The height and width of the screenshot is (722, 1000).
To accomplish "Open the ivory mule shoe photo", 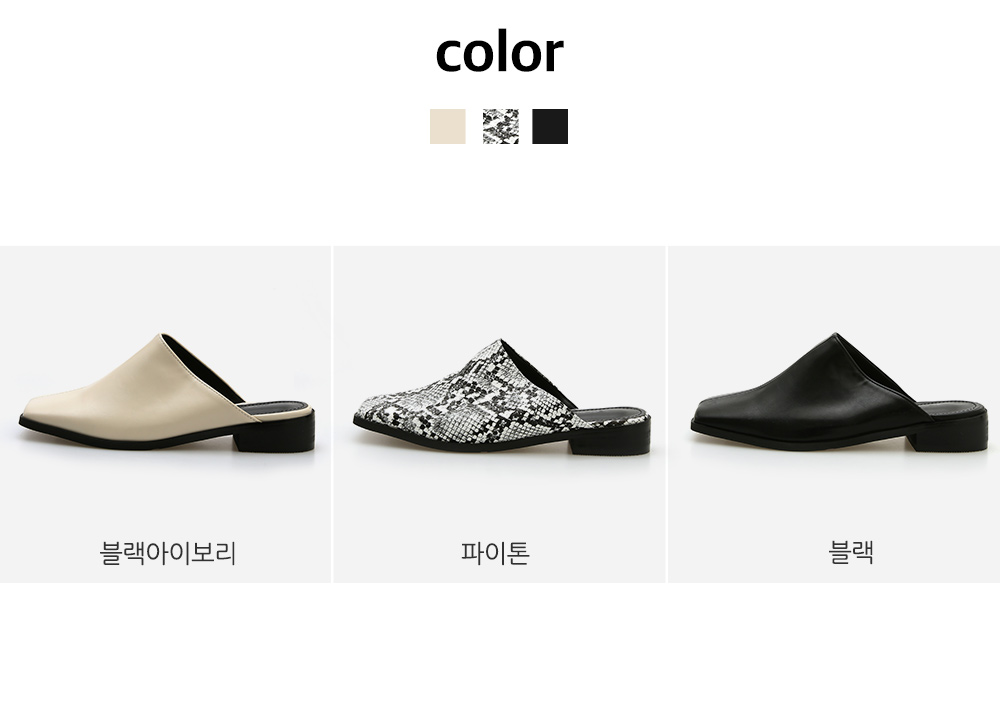I will 167,394.
